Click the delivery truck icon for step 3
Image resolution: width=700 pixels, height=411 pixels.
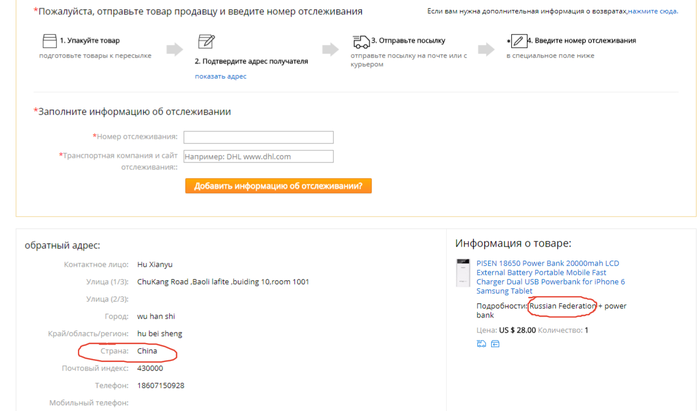click(x=360, y=42)
